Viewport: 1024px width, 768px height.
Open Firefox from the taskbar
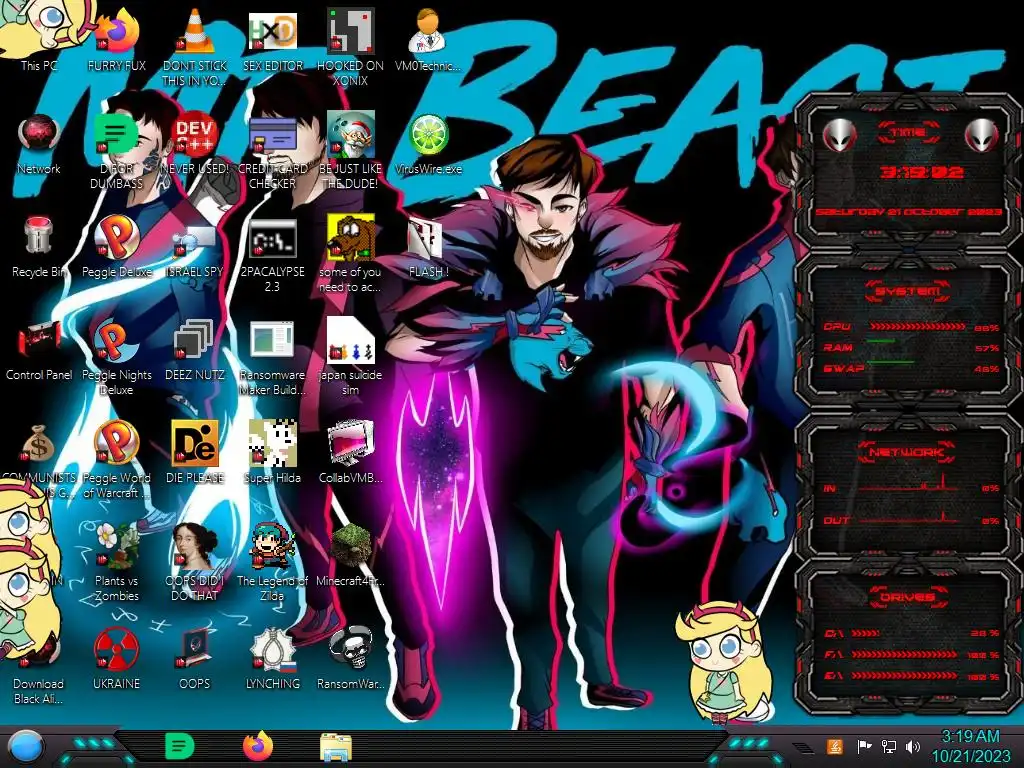257,746
